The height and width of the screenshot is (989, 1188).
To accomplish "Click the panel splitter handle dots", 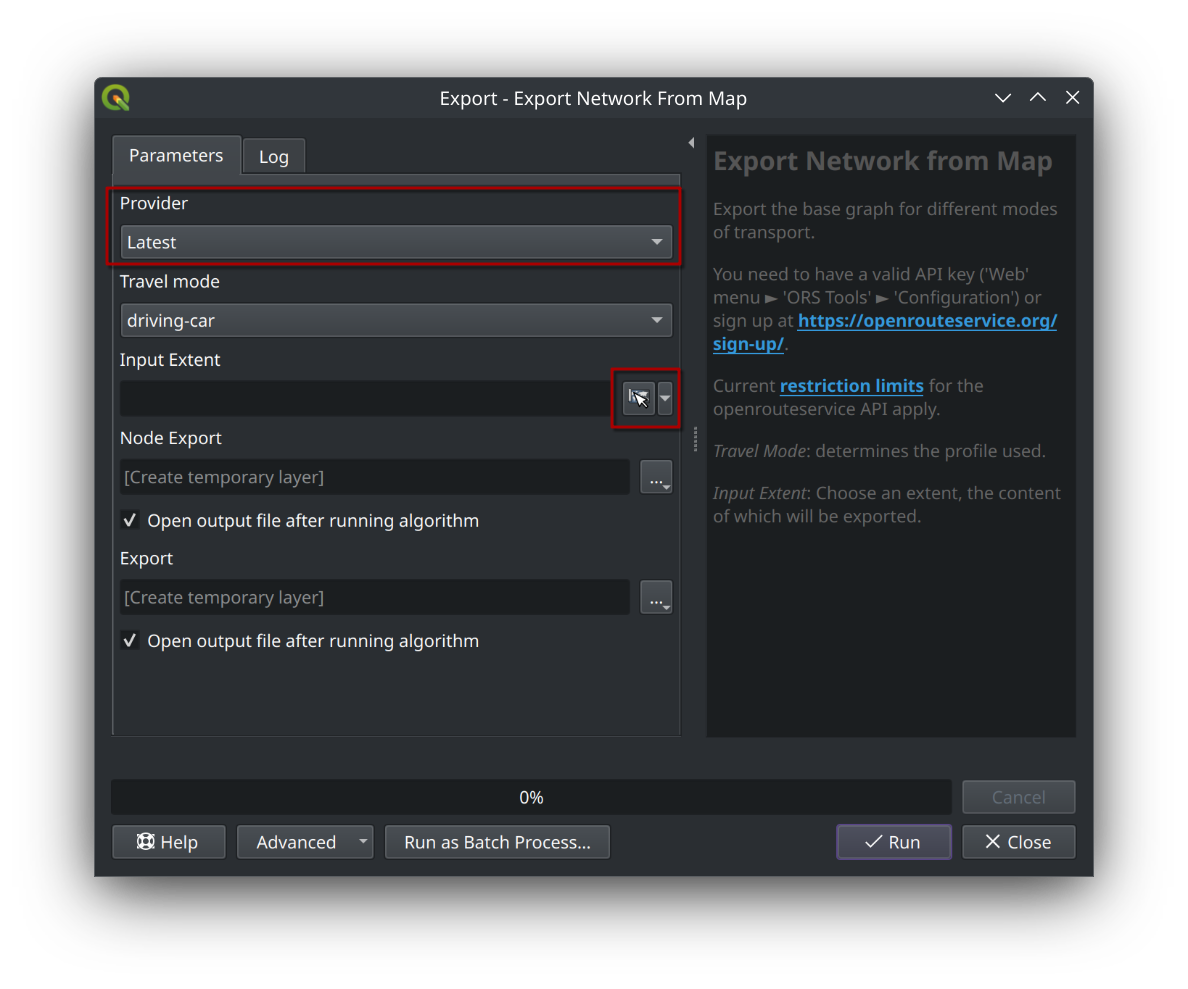I will [696, 439].
